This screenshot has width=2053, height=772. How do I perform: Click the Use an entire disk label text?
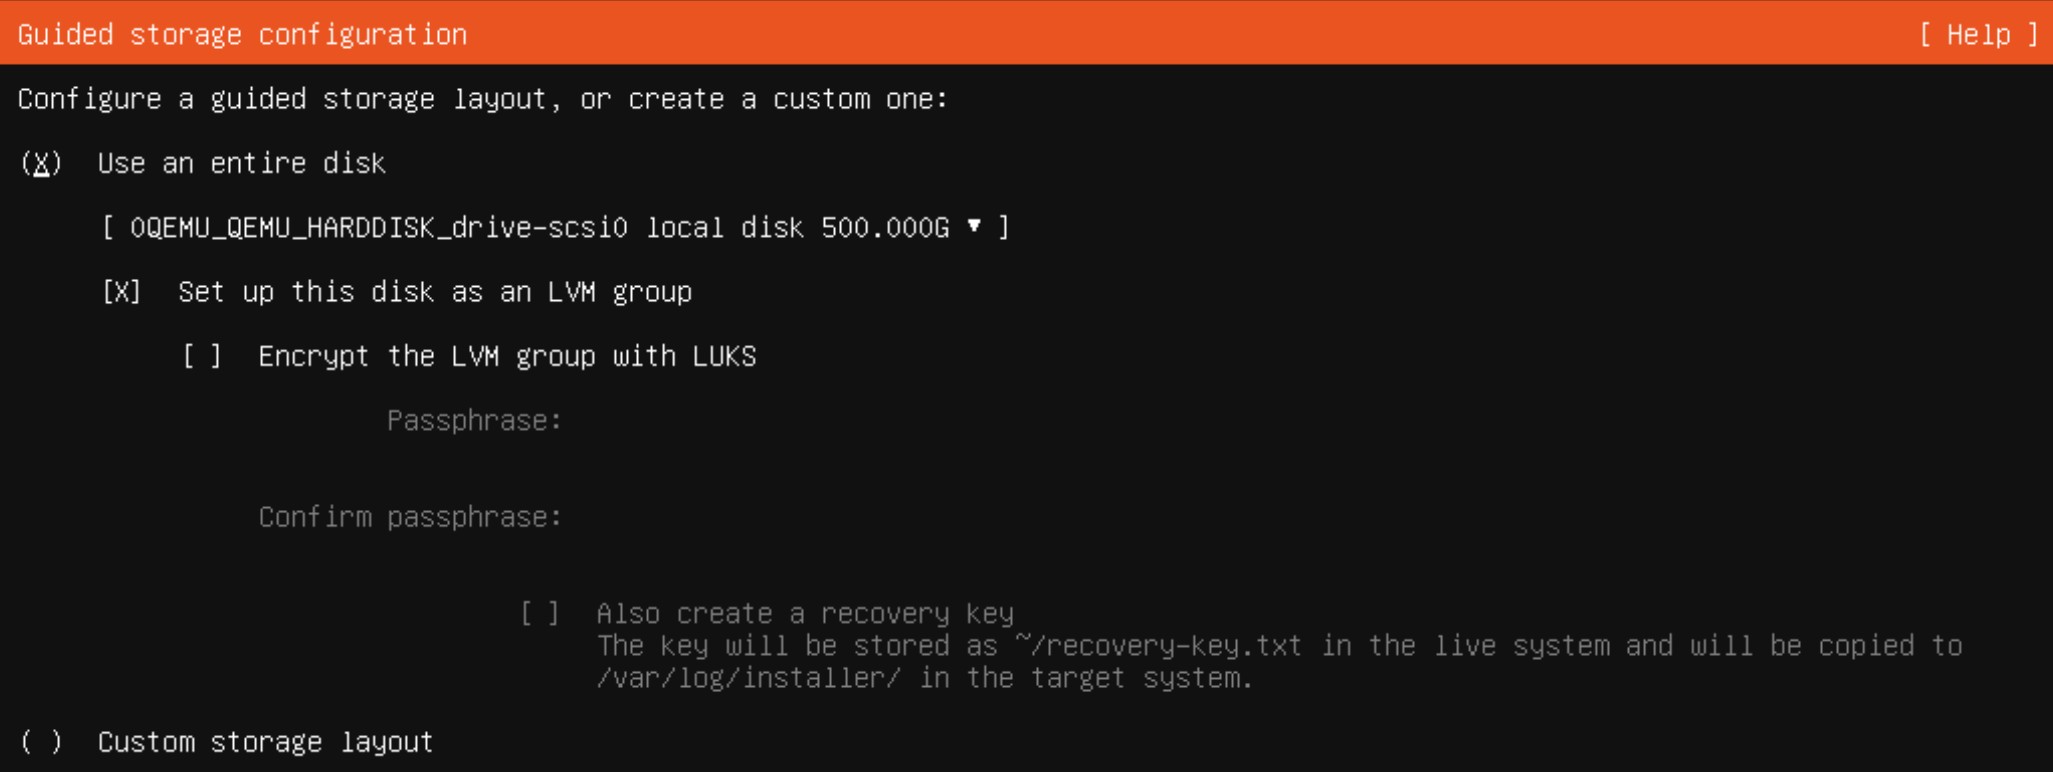[240, 163]
